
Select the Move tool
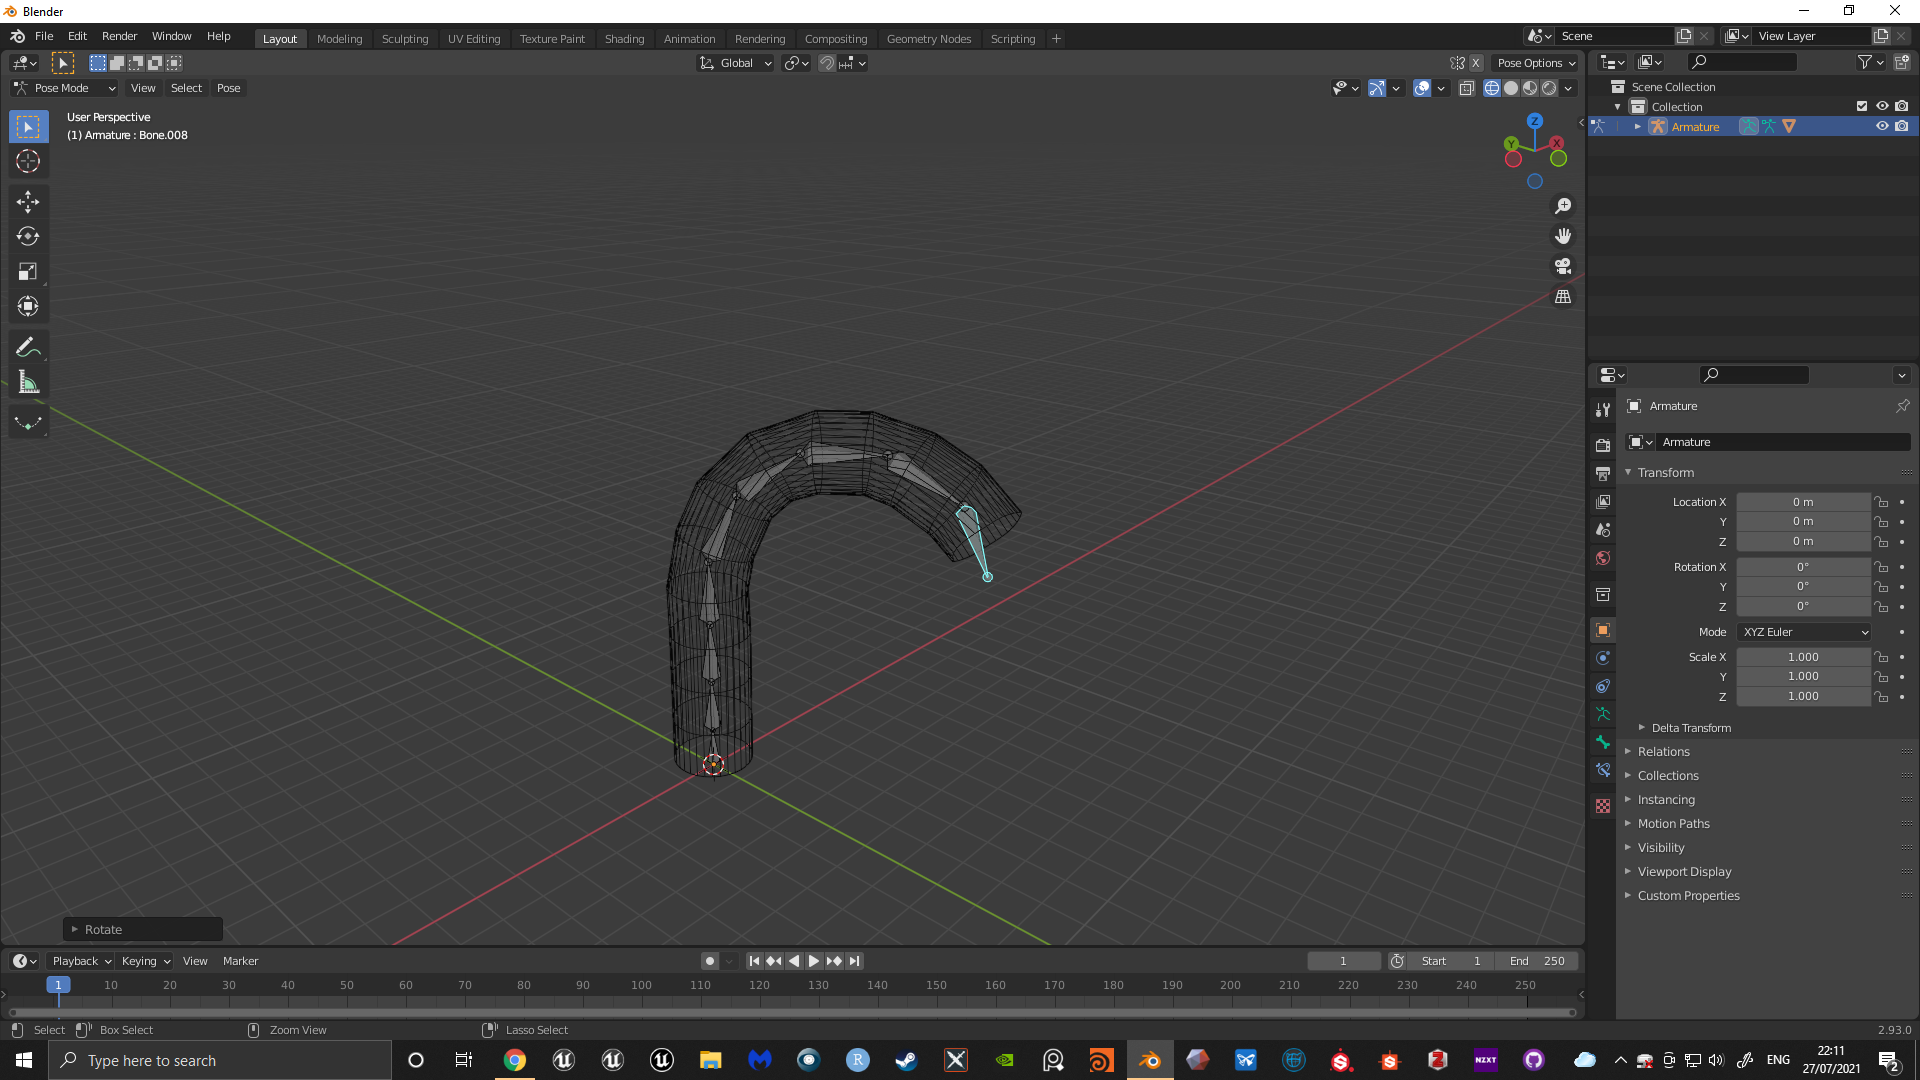(x=28, y=202)
